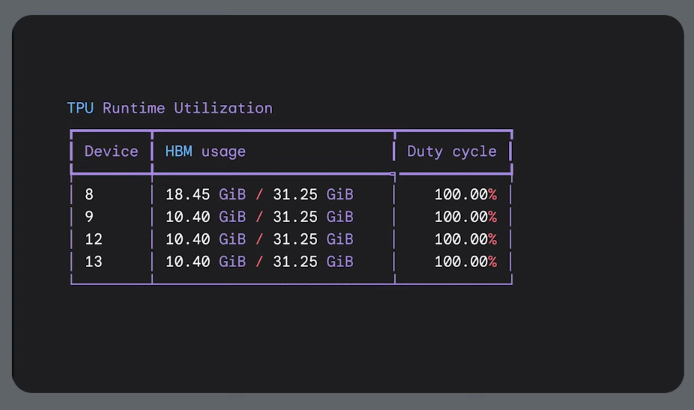Select 31.25 GiB total in device 9 row
694x410 pixels.
pyautogui.click(x=313, y=217)
